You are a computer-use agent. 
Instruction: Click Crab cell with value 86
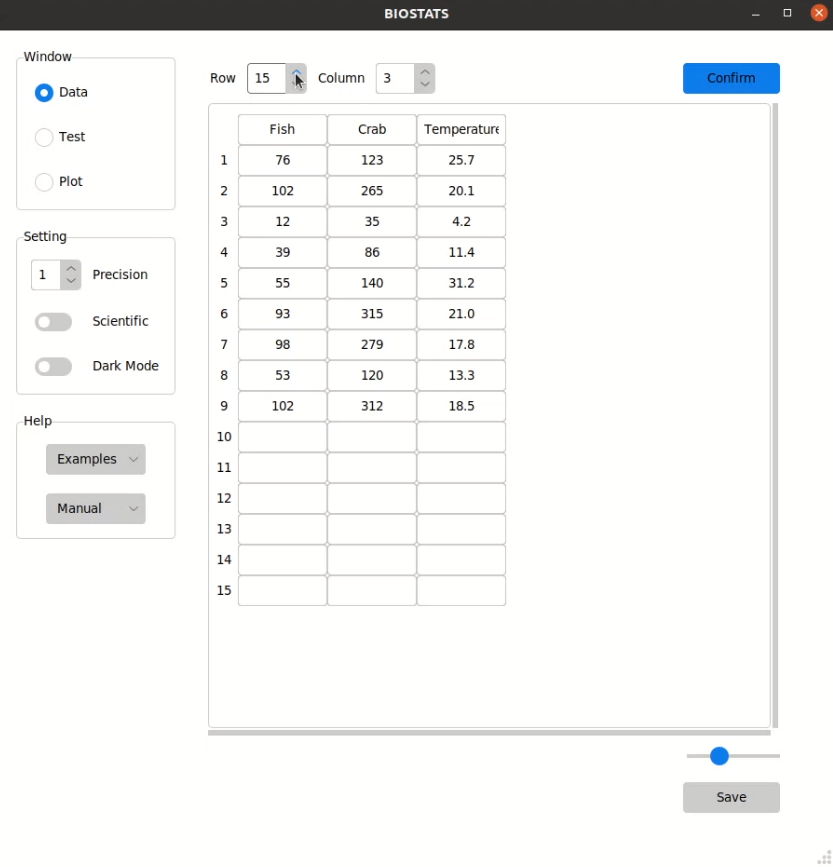[x=372, y=253]
